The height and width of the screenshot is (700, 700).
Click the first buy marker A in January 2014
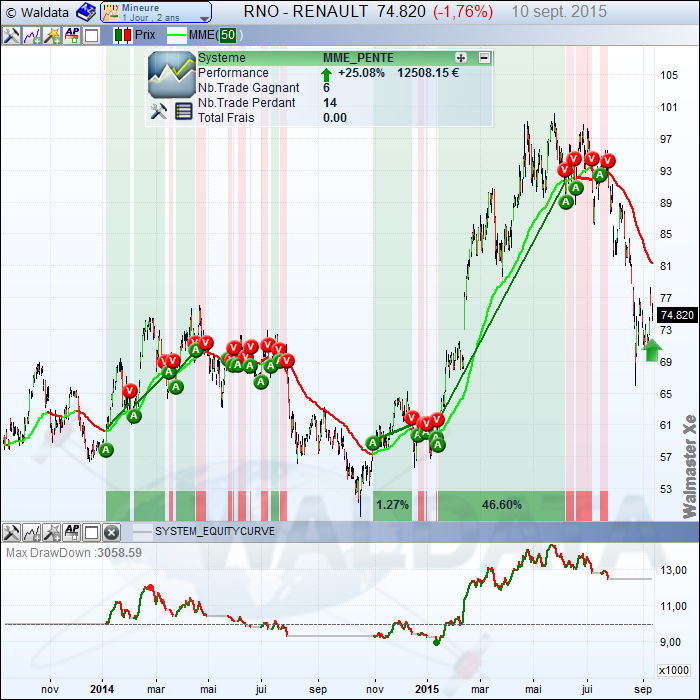tap(106, 450)
